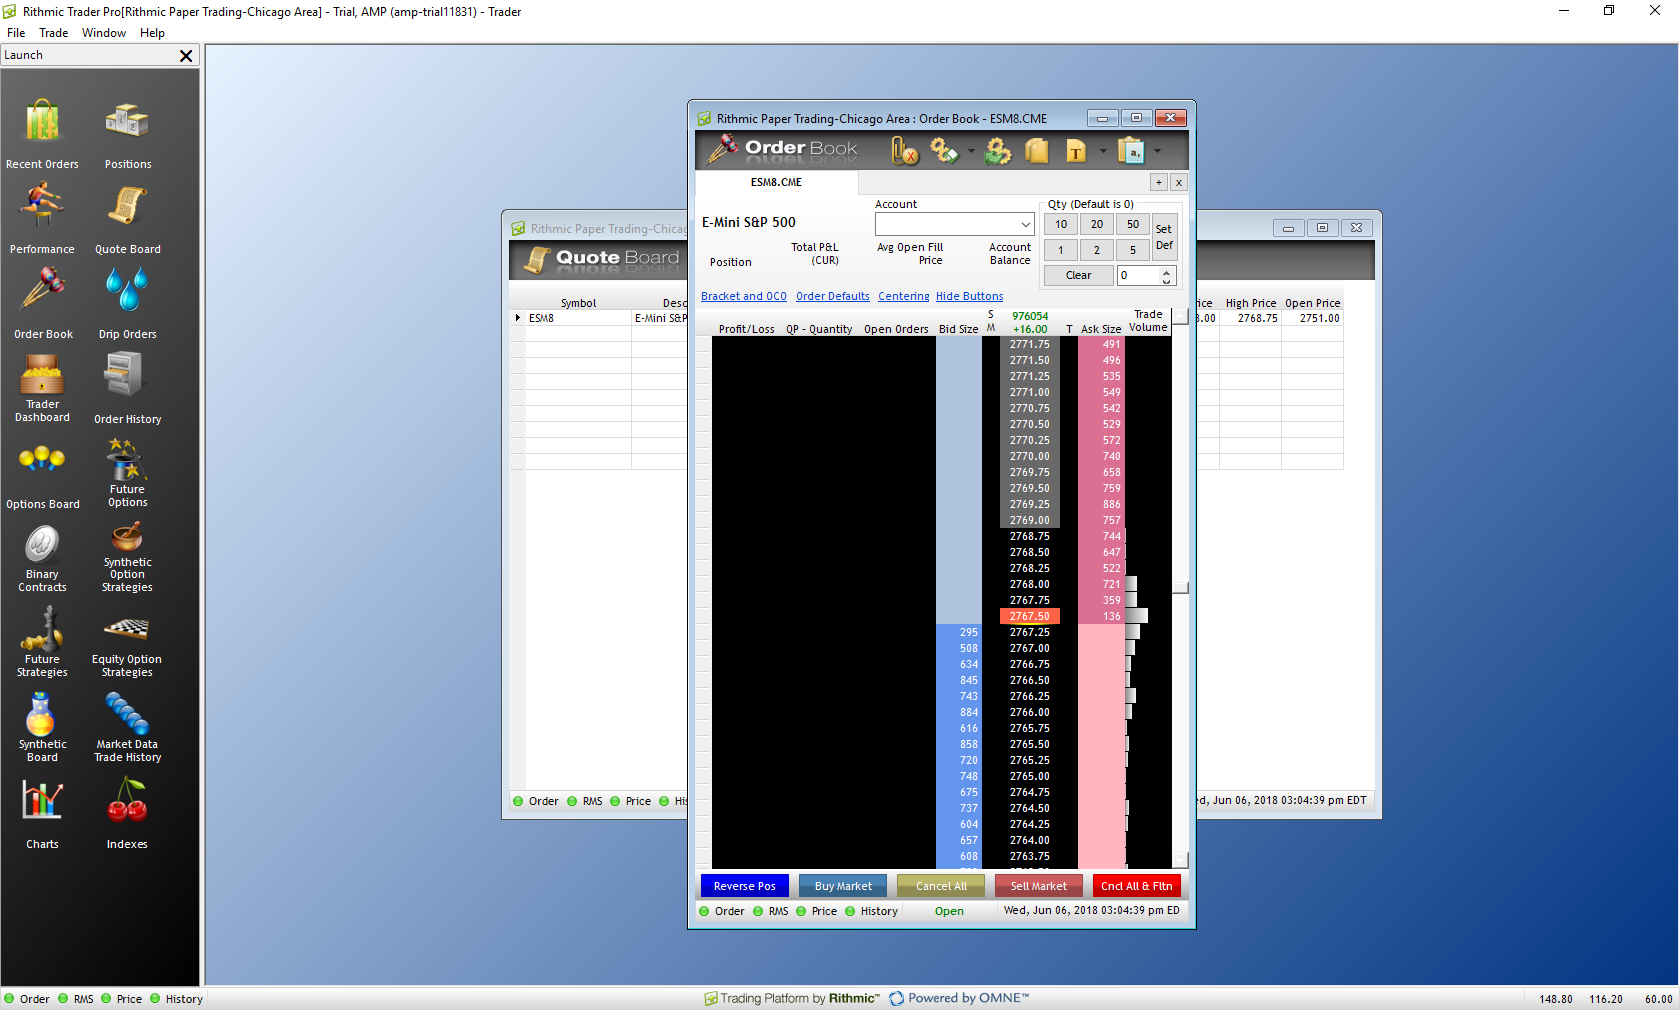Launch Synthetic Option Strategies

click(128, 558)
